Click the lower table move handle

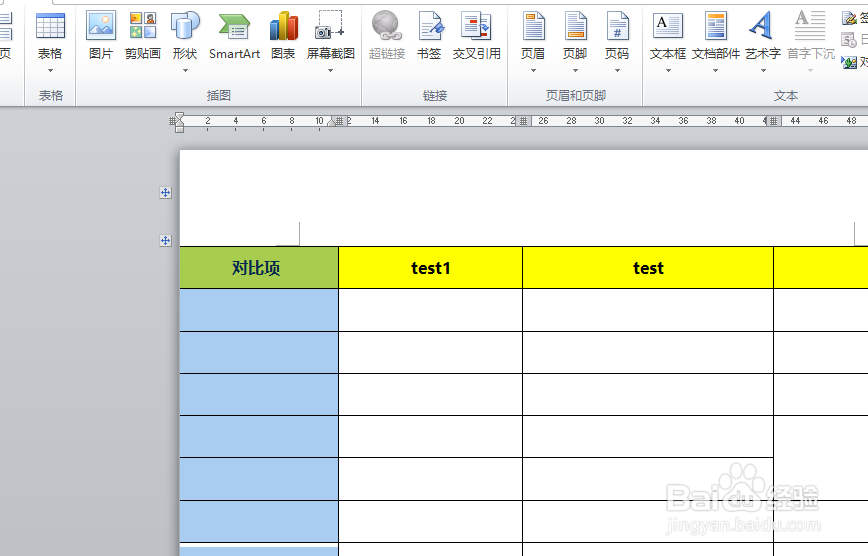[165, 240]
